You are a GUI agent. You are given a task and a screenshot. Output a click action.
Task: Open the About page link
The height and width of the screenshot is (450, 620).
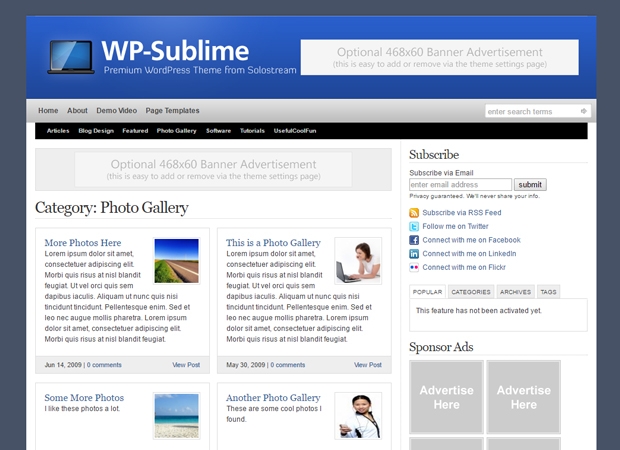(77, 111)
